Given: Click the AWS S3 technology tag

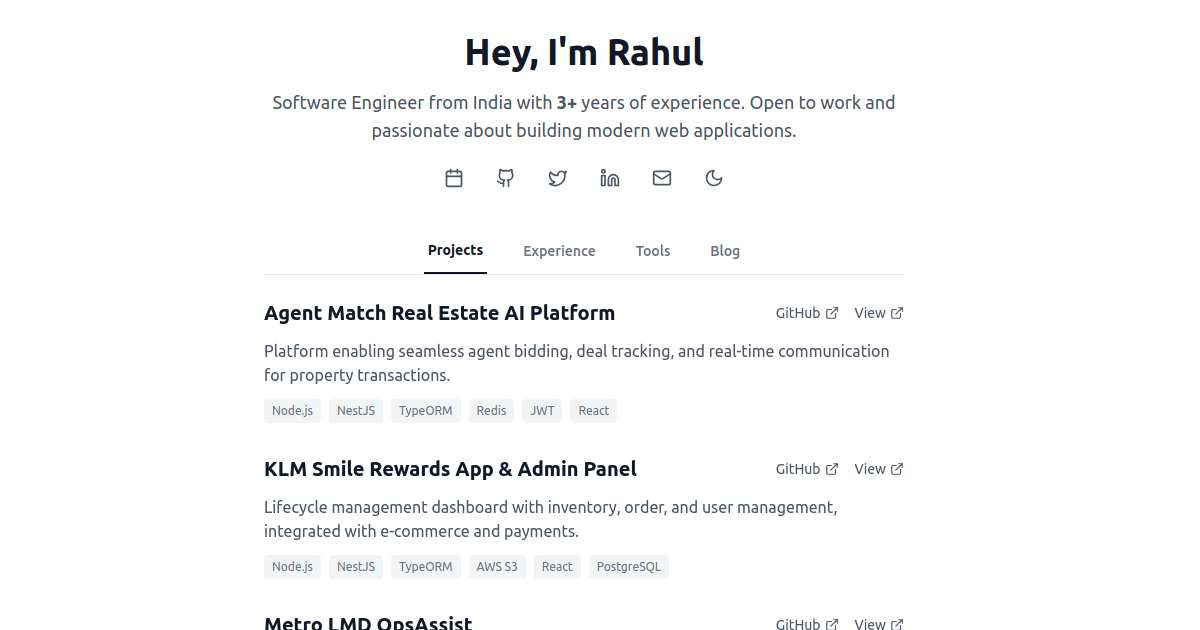Looking at the screenshot, I should [x=497, y=567].
